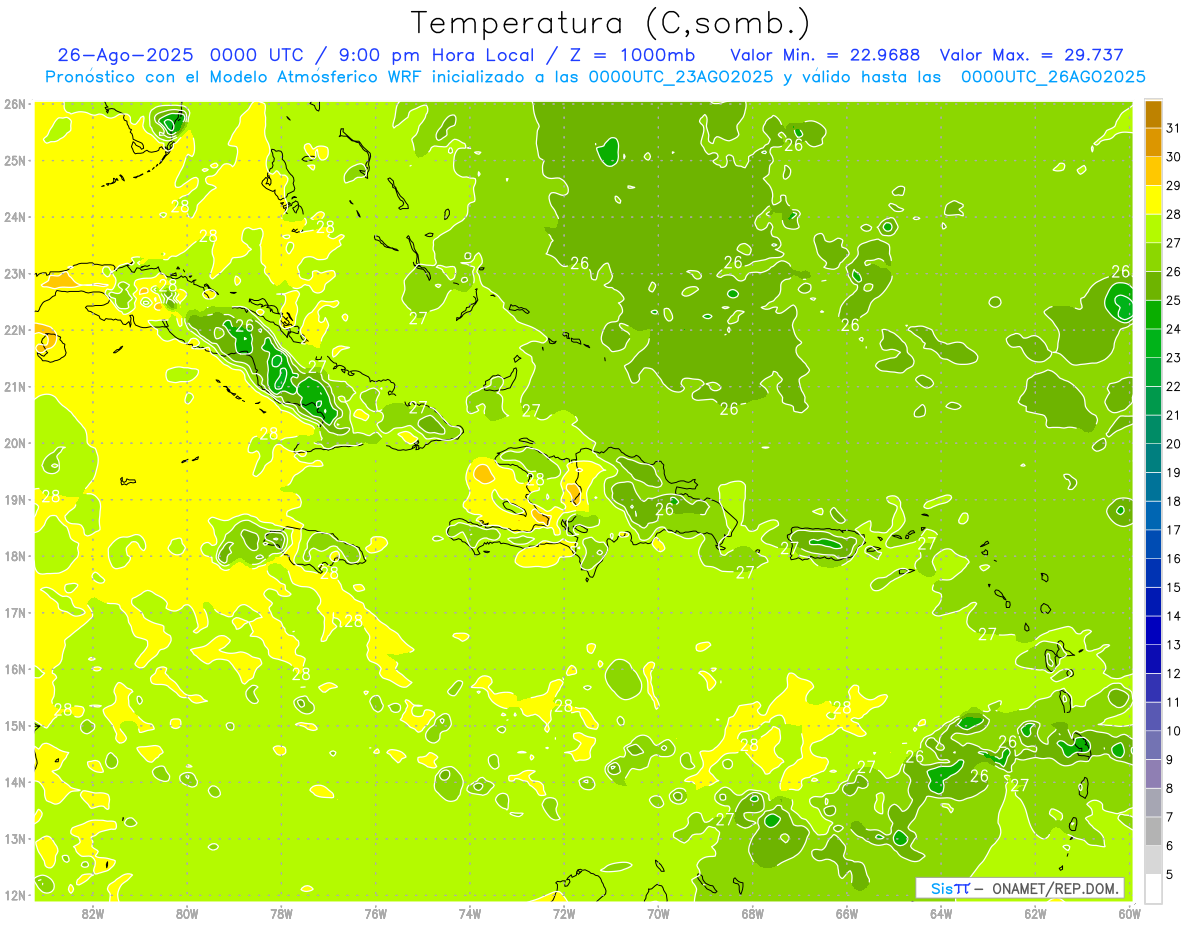Click the '74W' longitude label
The width and height of the screenshot is (1200, 927).
click(470, 913)
